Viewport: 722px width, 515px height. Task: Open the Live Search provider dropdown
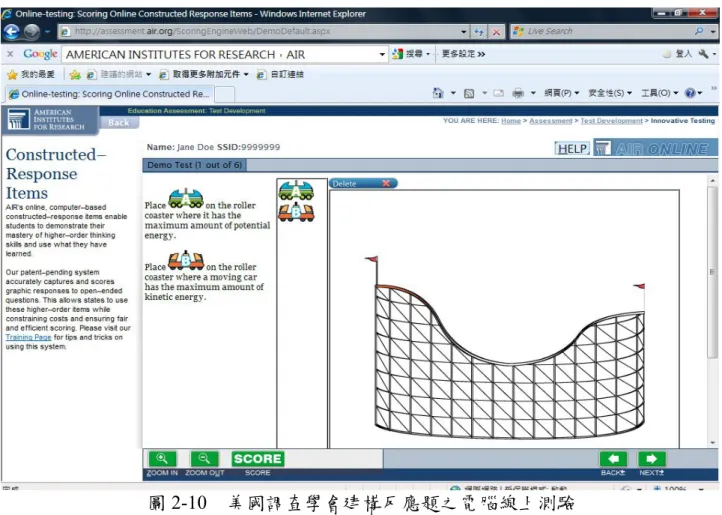point(713,32)
